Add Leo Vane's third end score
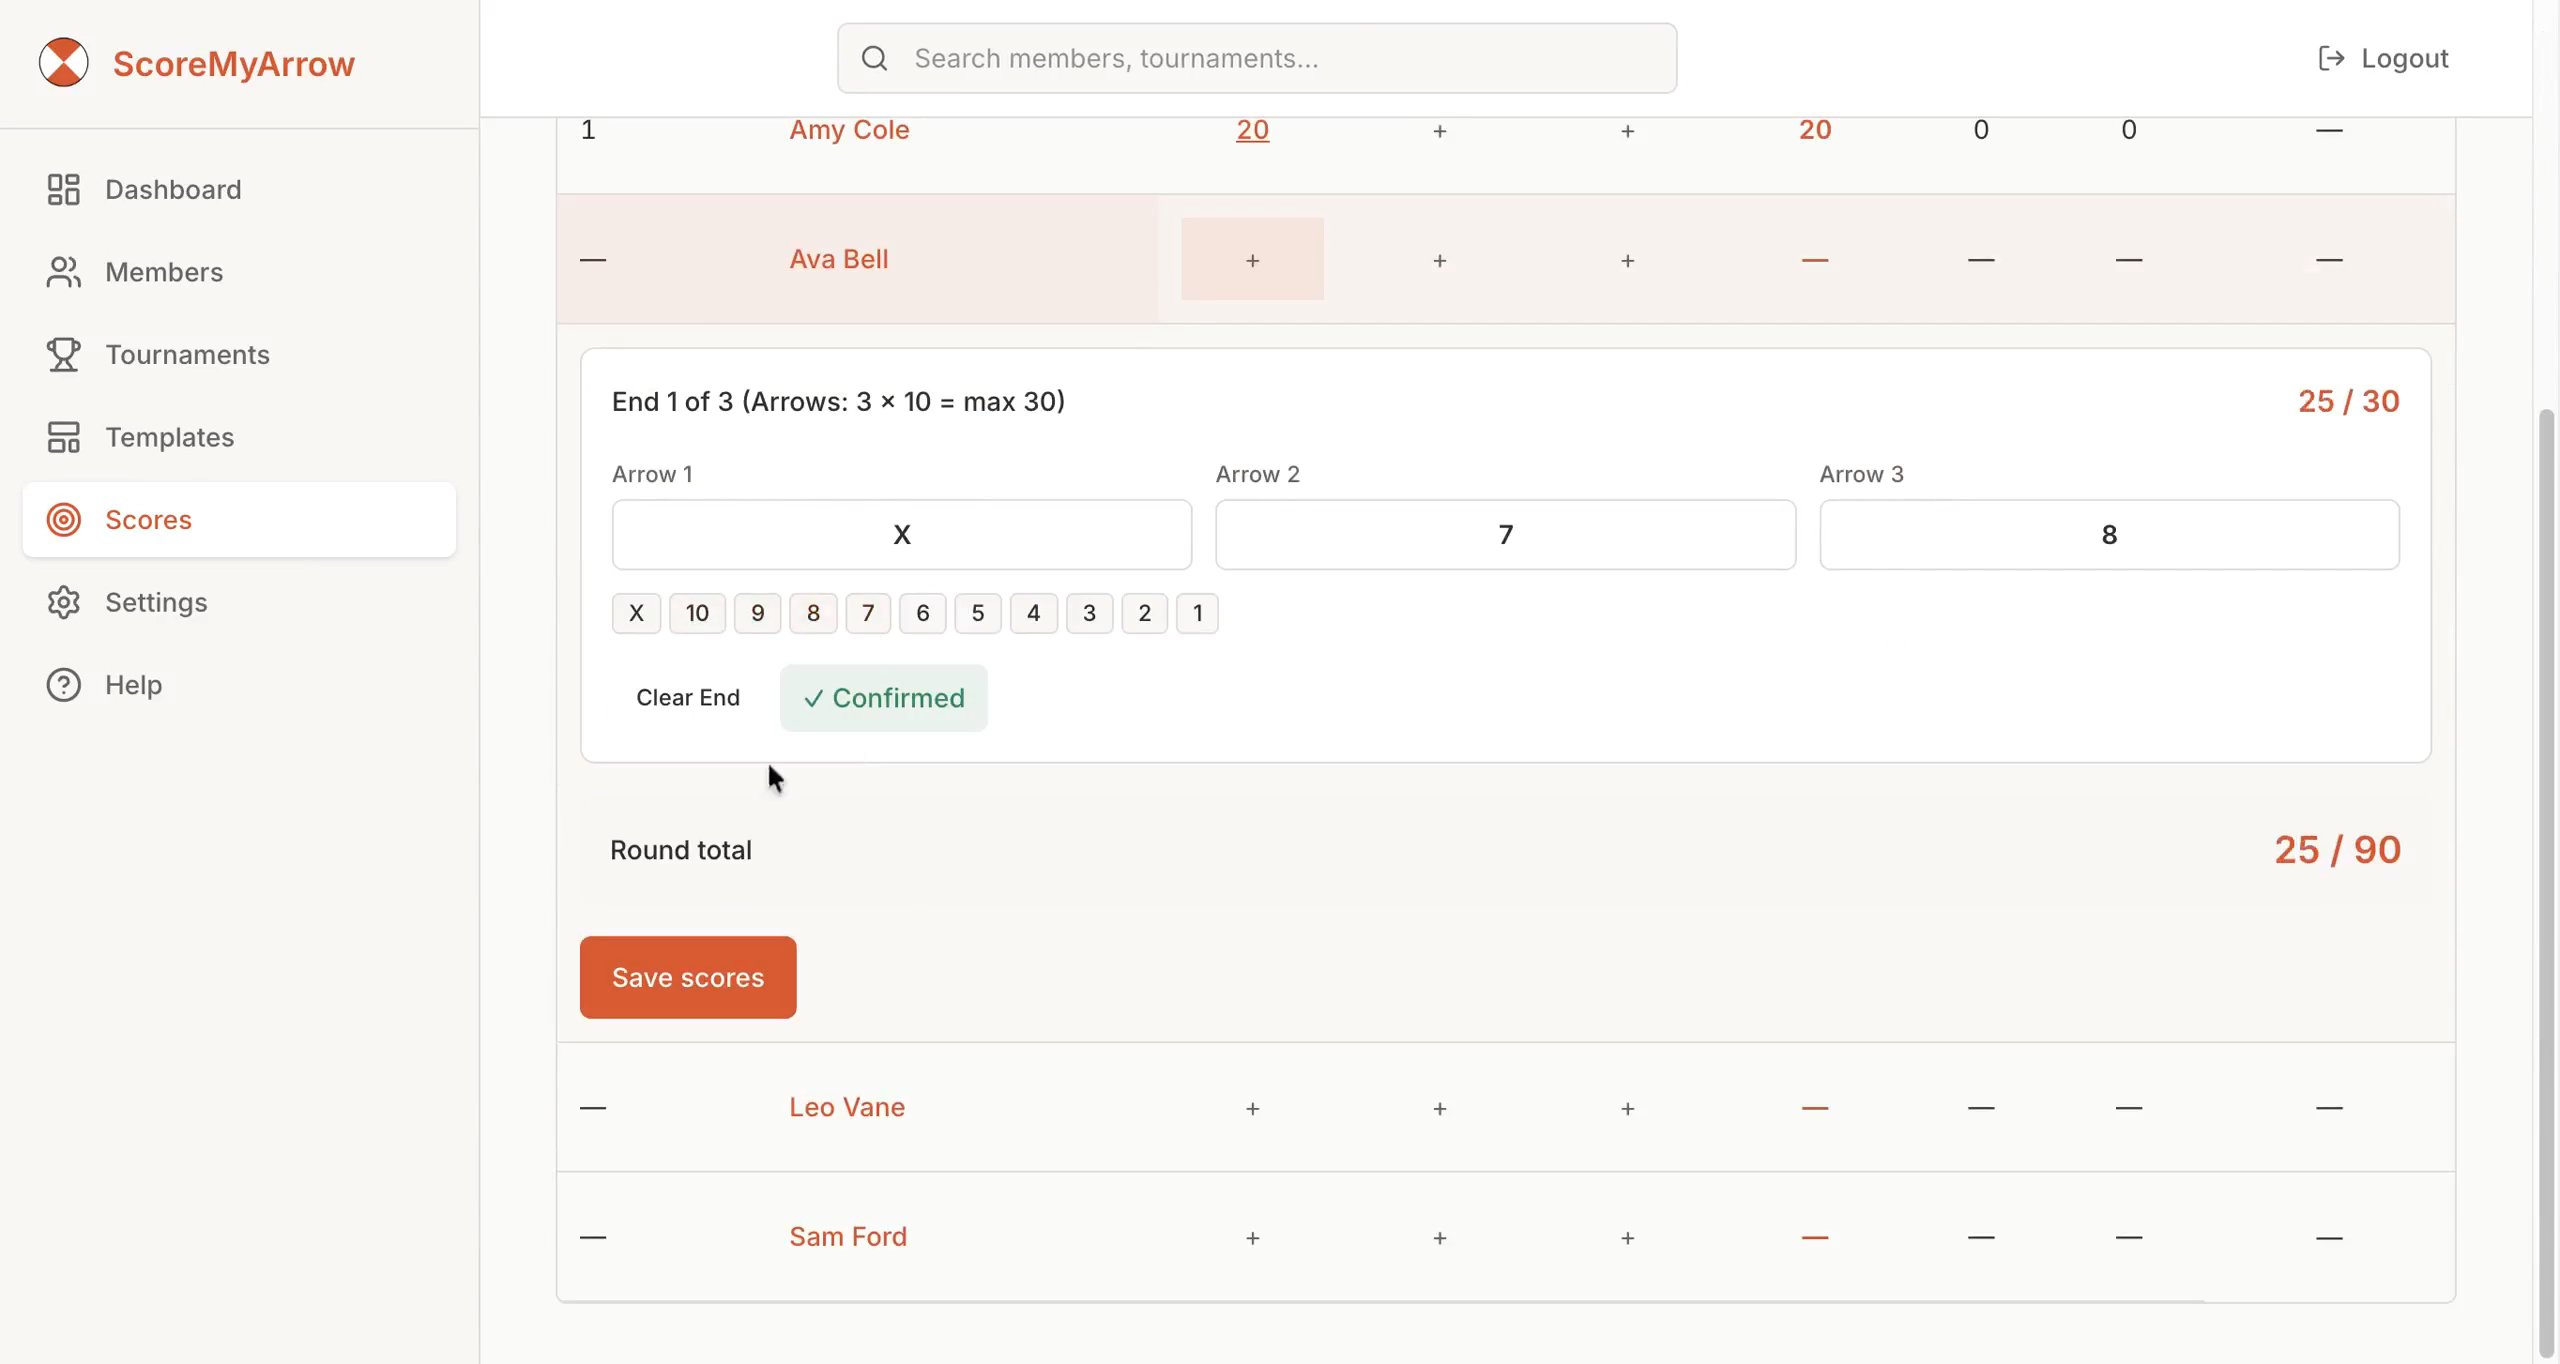 (1627, 1108)
